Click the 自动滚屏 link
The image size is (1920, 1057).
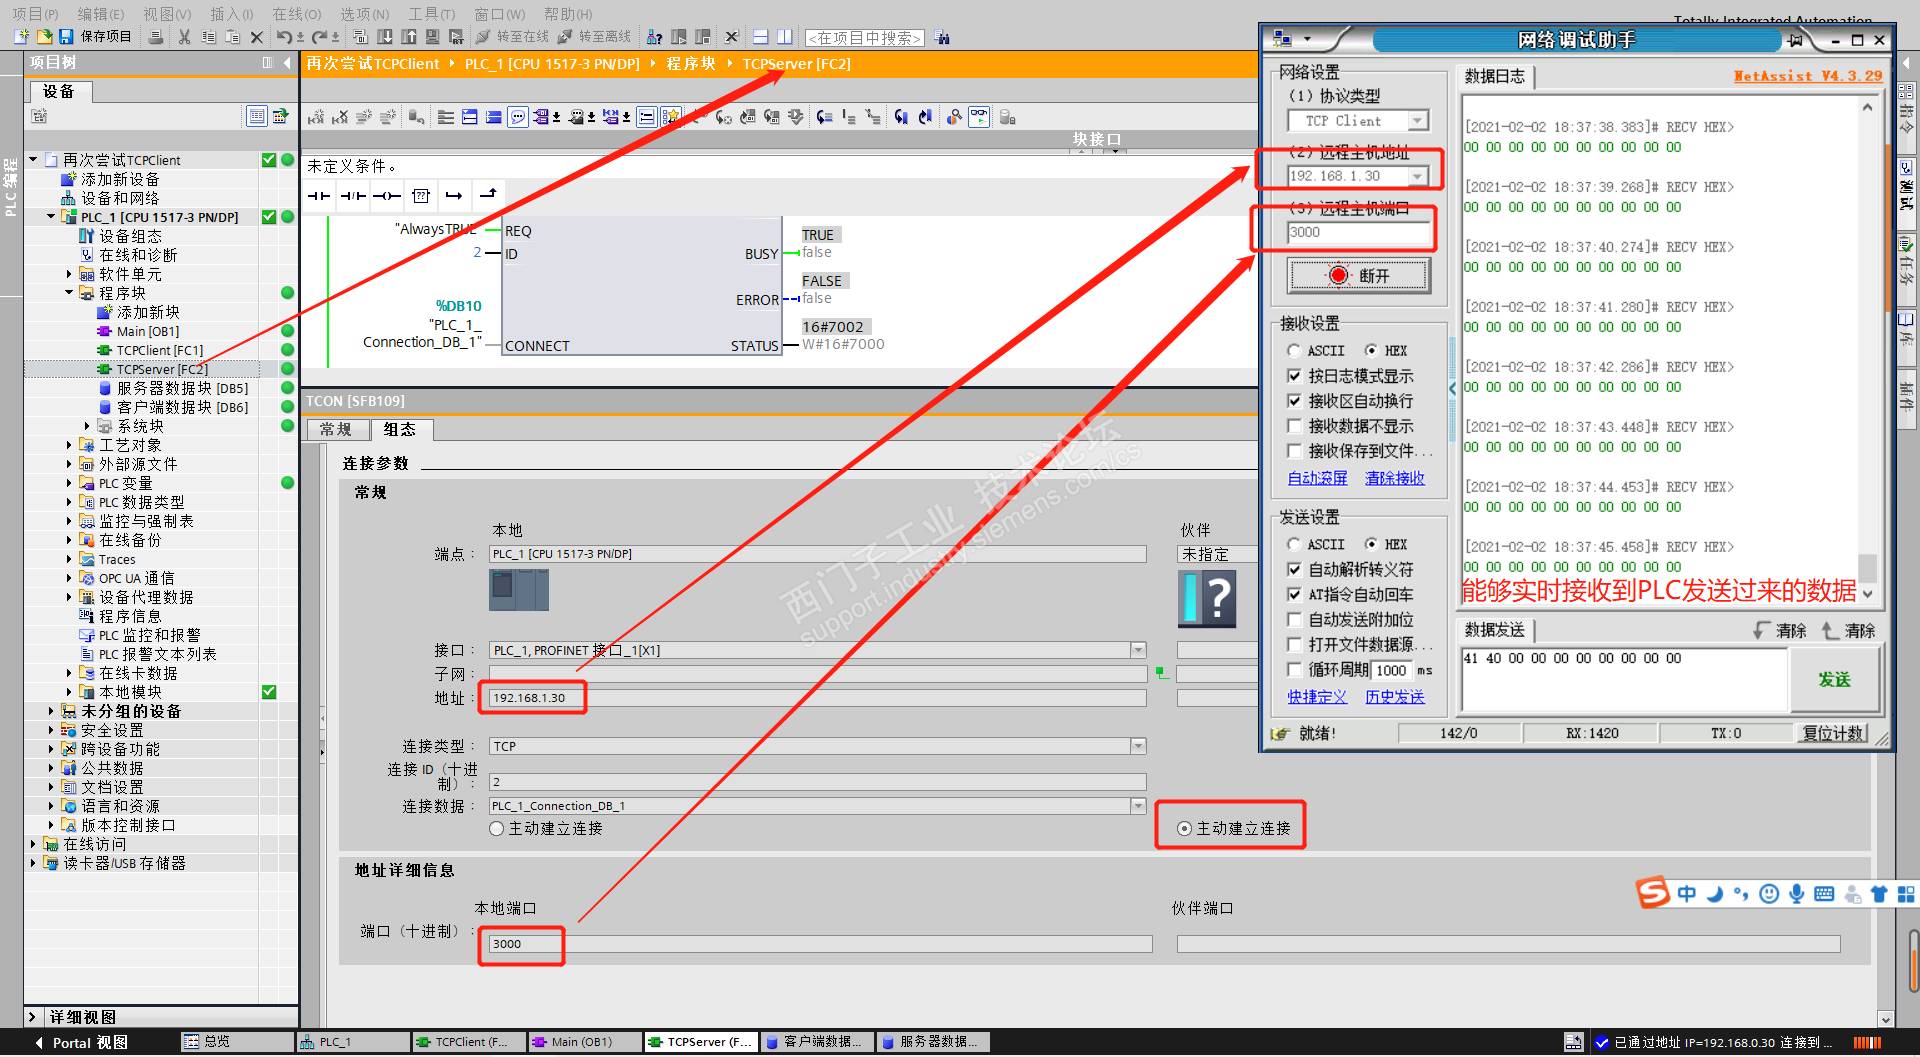1317,478
